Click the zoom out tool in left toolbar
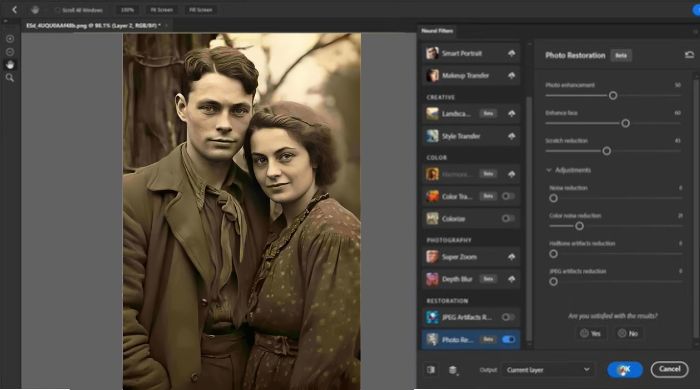This screenshot has height=390, width=700. tap(10, 52)
